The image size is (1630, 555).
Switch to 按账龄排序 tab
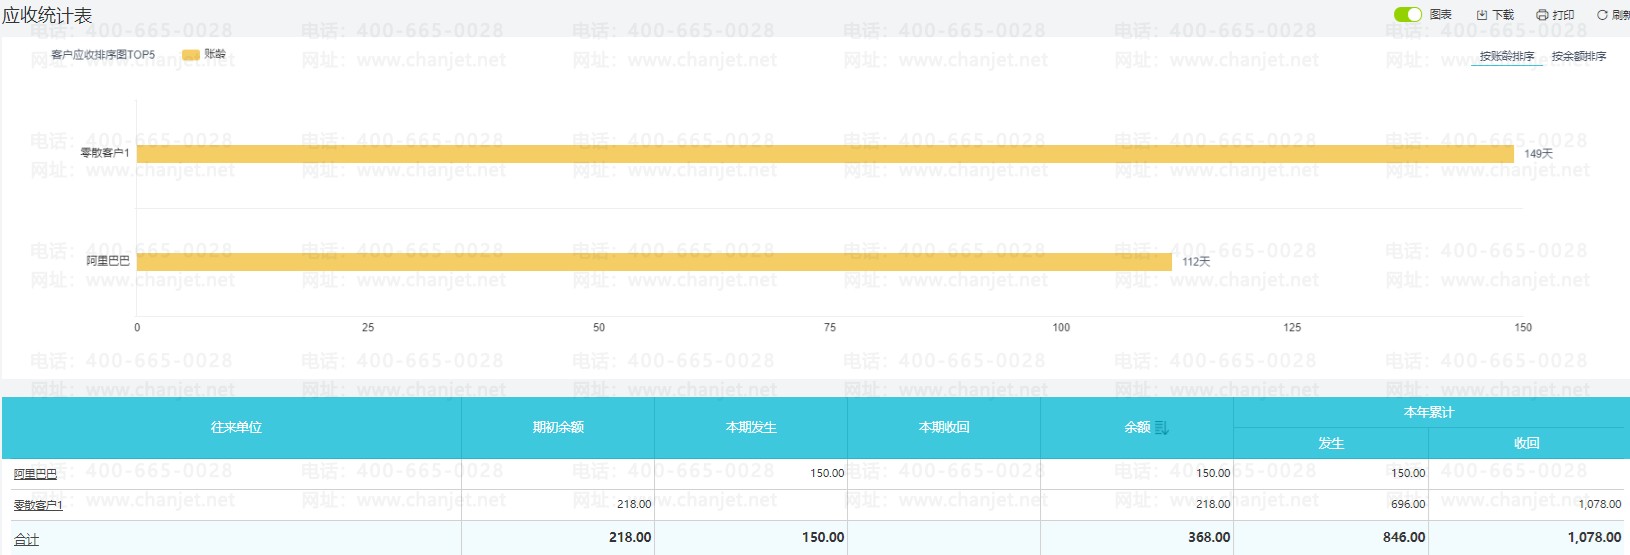coord(1506,57)
